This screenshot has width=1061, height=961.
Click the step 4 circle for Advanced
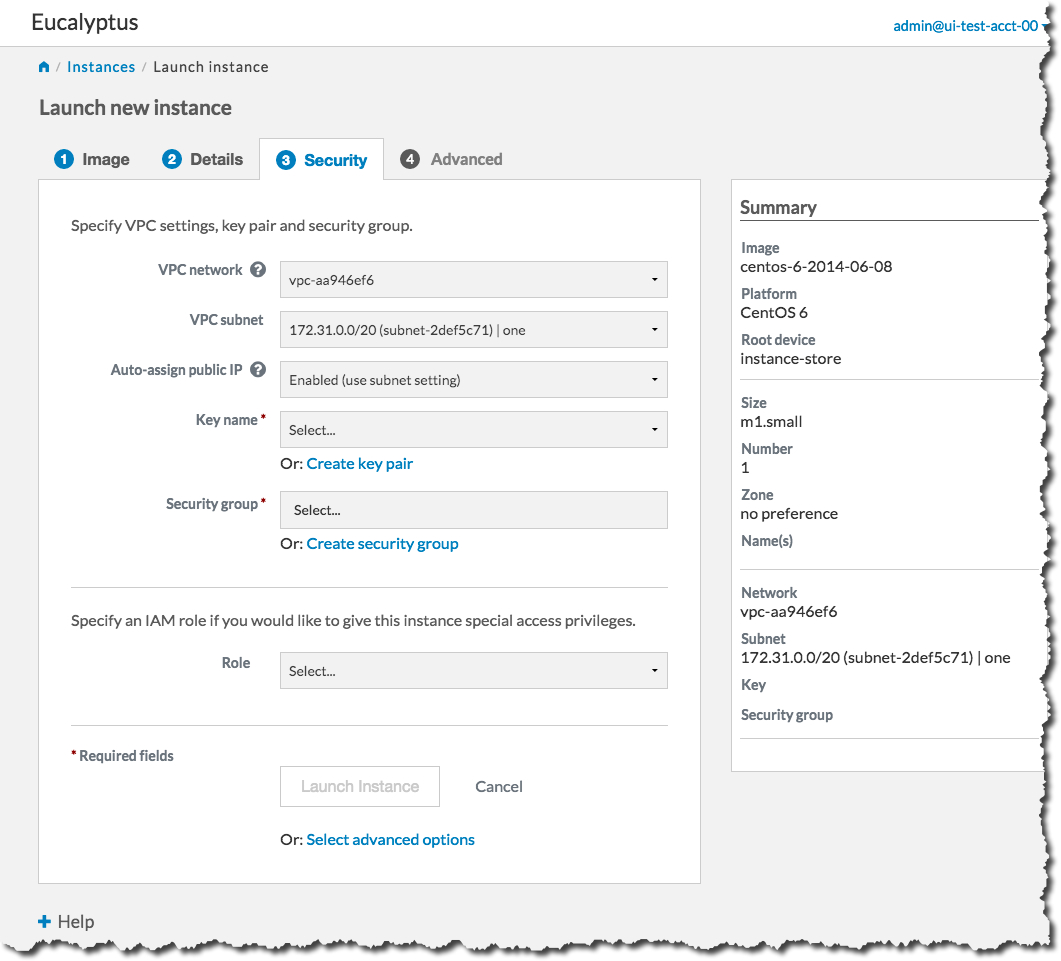[409, 159]
